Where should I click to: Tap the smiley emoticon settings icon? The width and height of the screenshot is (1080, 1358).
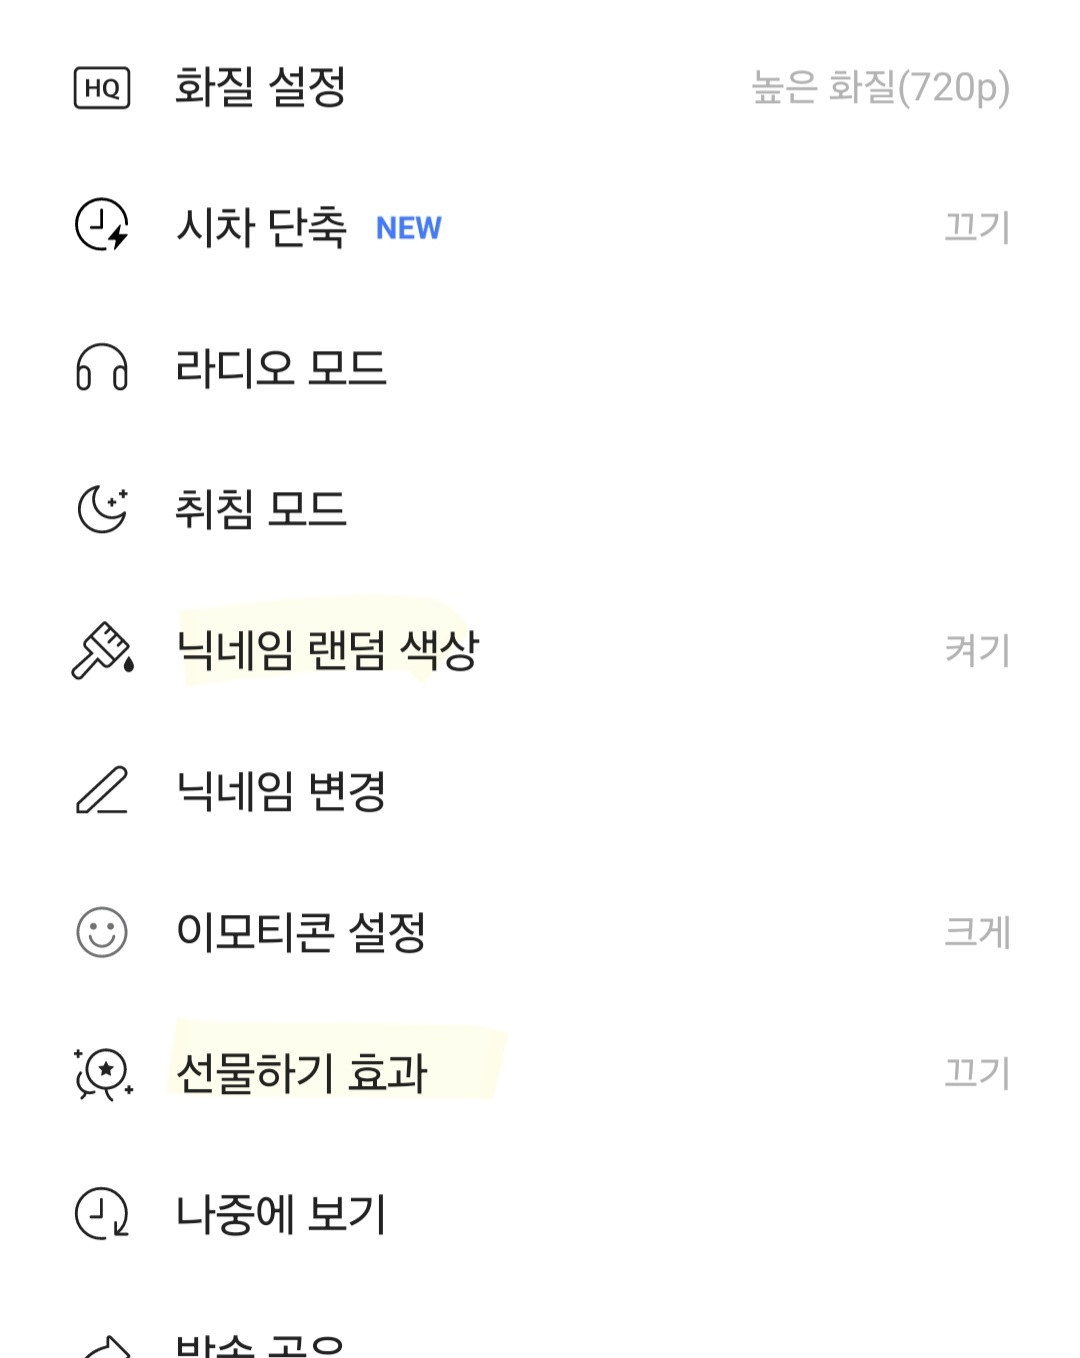tap(102, 932)
